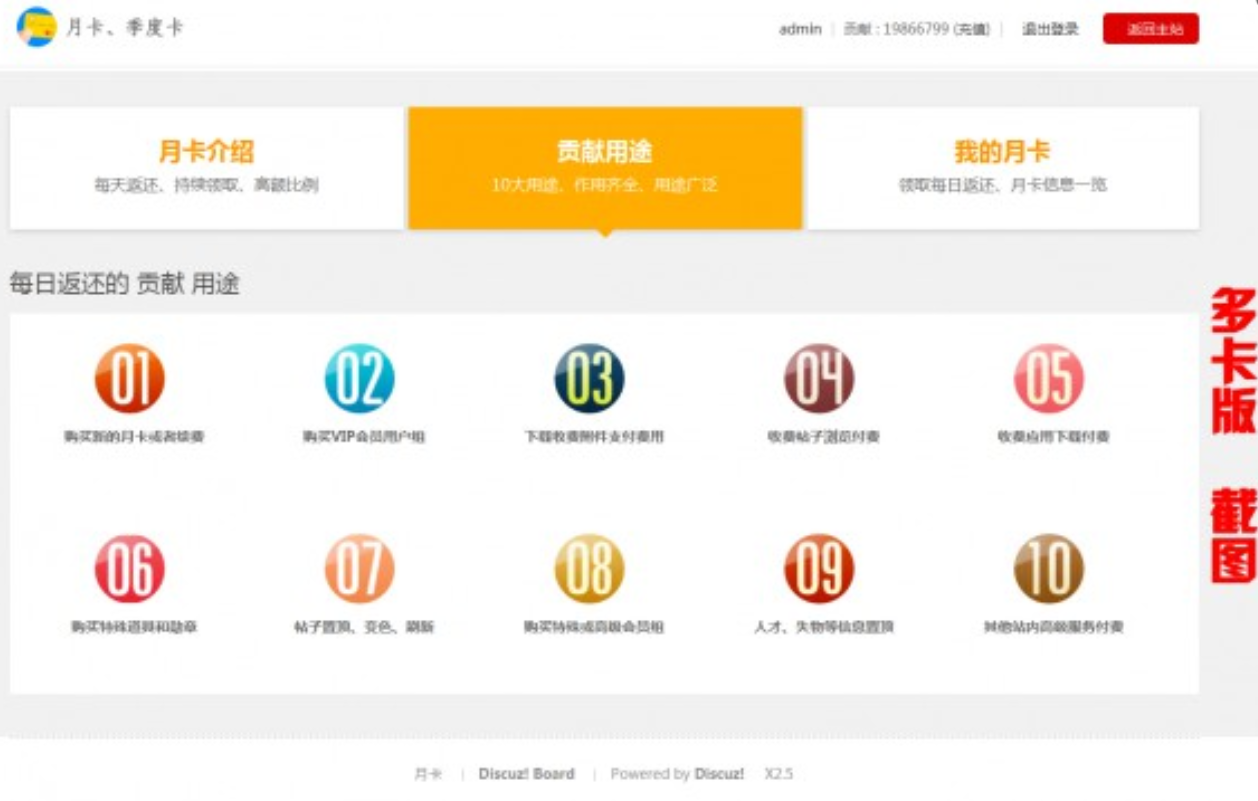Viewport: 1258px width, 801px height.
Task: Open the 我的月卡 tab
Action: pyautogui.click(x=1003, y=168)
